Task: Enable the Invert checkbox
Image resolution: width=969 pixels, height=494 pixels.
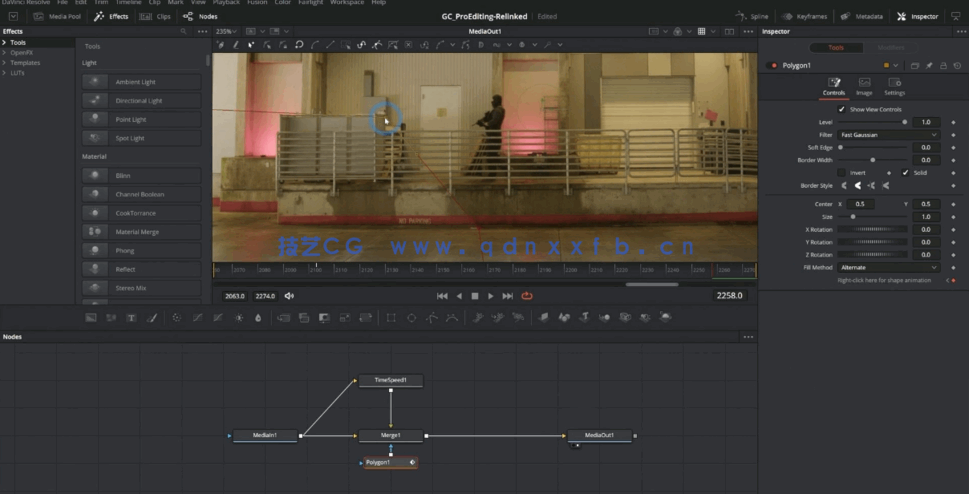Action: (841, 172)
